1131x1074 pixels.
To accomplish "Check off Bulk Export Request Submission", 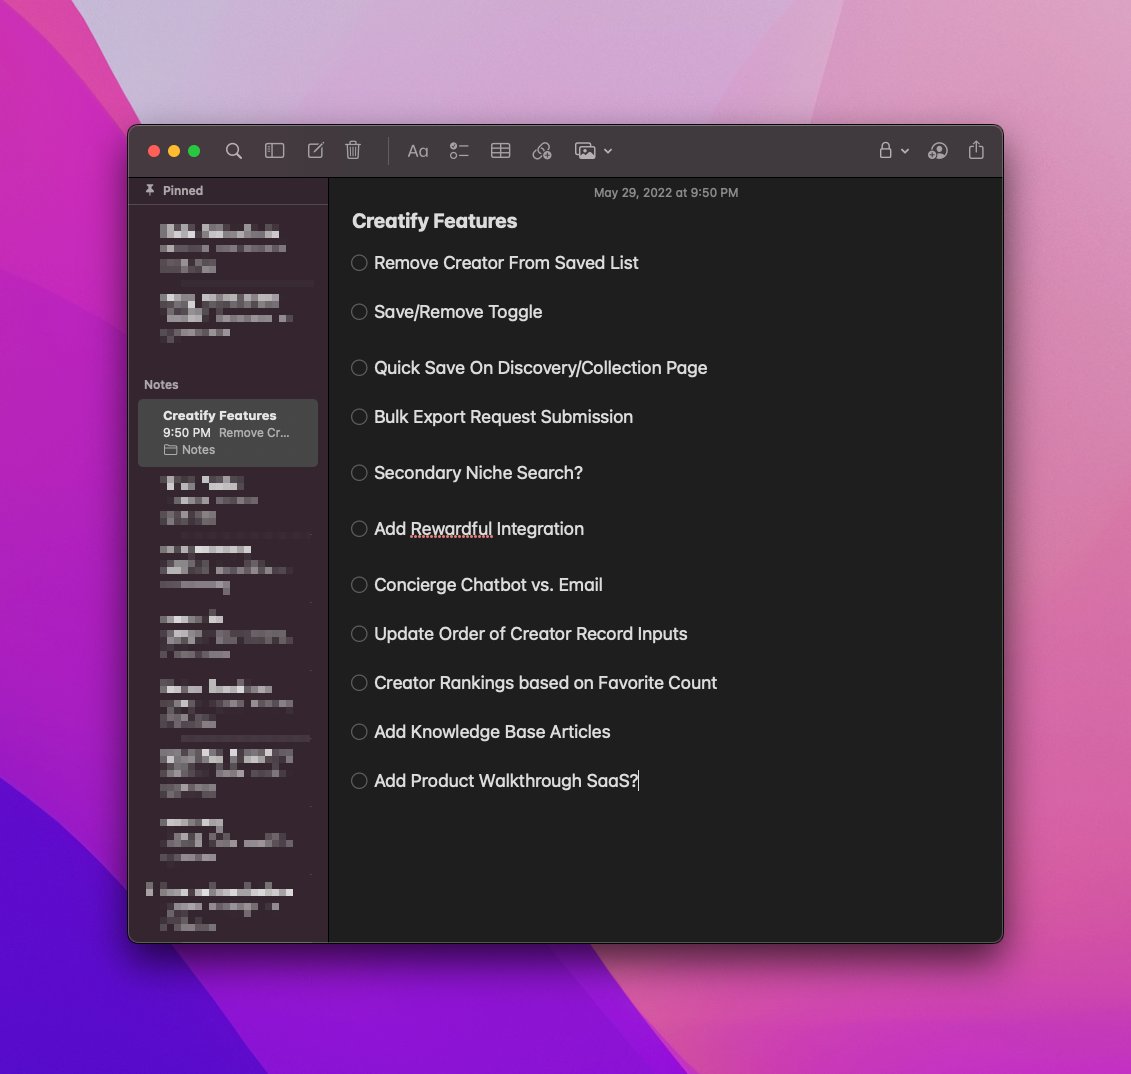I will [x=359, y=417].
